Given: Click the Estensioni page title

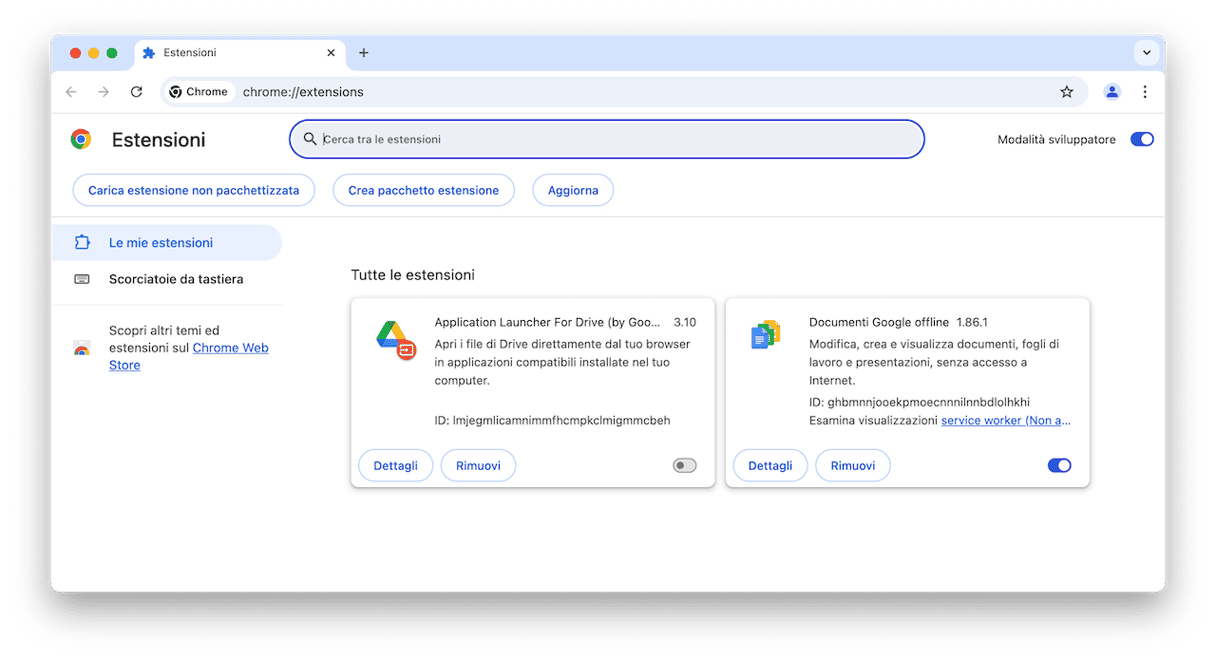Looking at the screenshot, I should click(x=159, y=140).
